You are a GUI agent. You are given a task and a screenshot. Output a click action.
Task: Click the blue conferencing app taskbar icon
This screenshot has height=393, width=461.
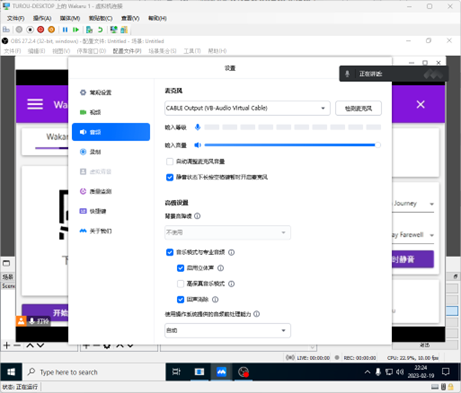[x=221, y=372]
